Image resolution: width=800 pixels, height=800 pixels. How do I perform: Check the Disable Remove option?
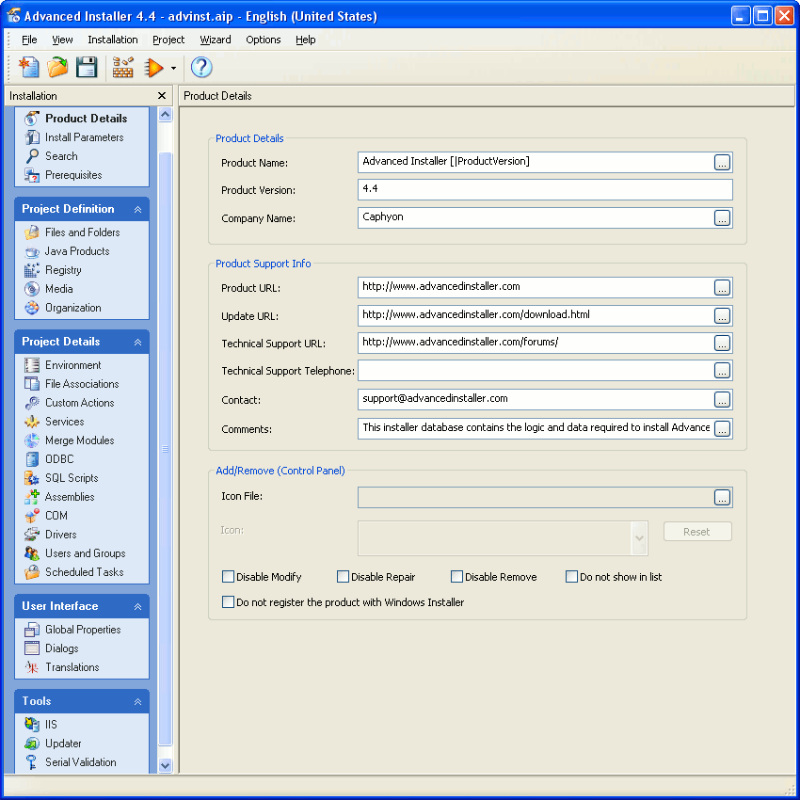click(457, 577)
